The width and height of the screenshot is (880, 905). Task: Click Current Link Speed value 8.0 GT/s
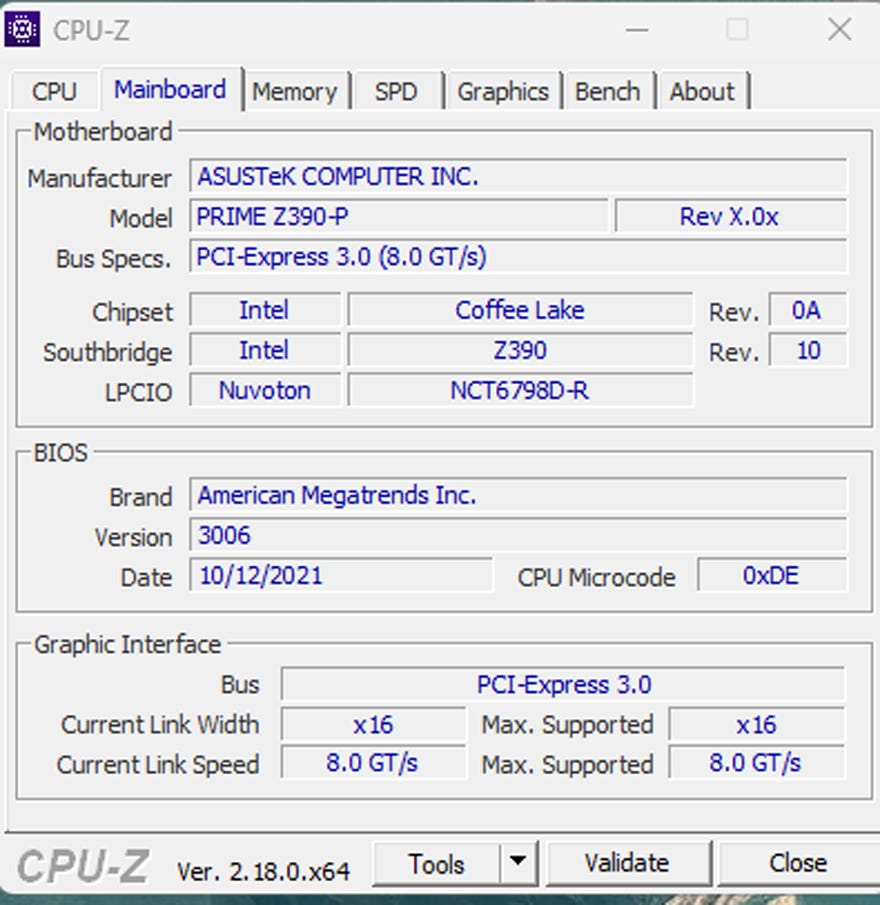(x=373, y=763)
